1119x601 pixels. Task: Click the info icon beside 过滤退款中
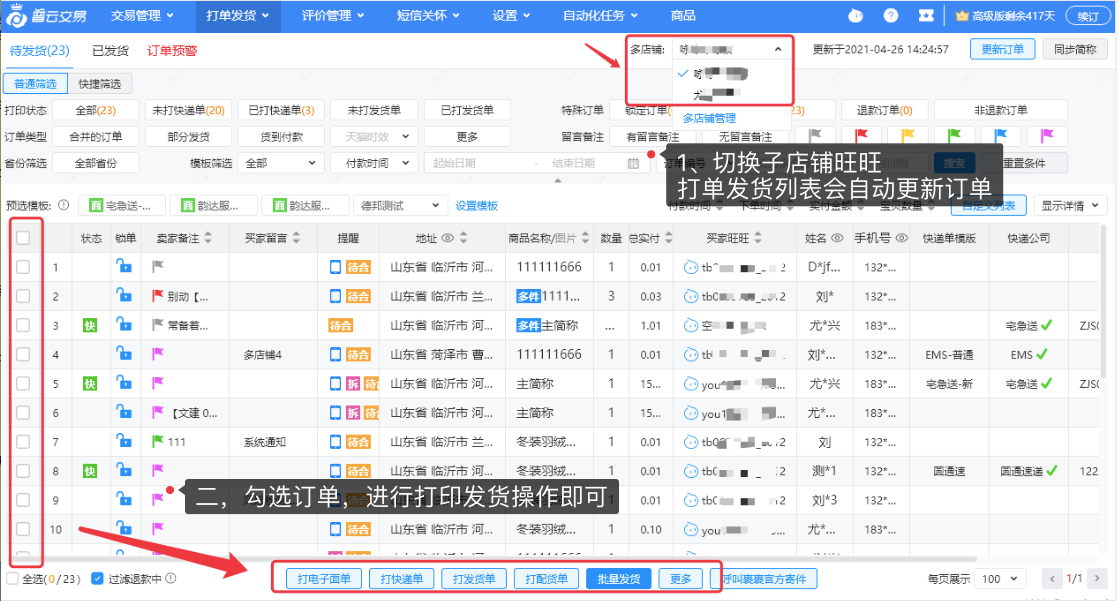[x=171, y=578]
